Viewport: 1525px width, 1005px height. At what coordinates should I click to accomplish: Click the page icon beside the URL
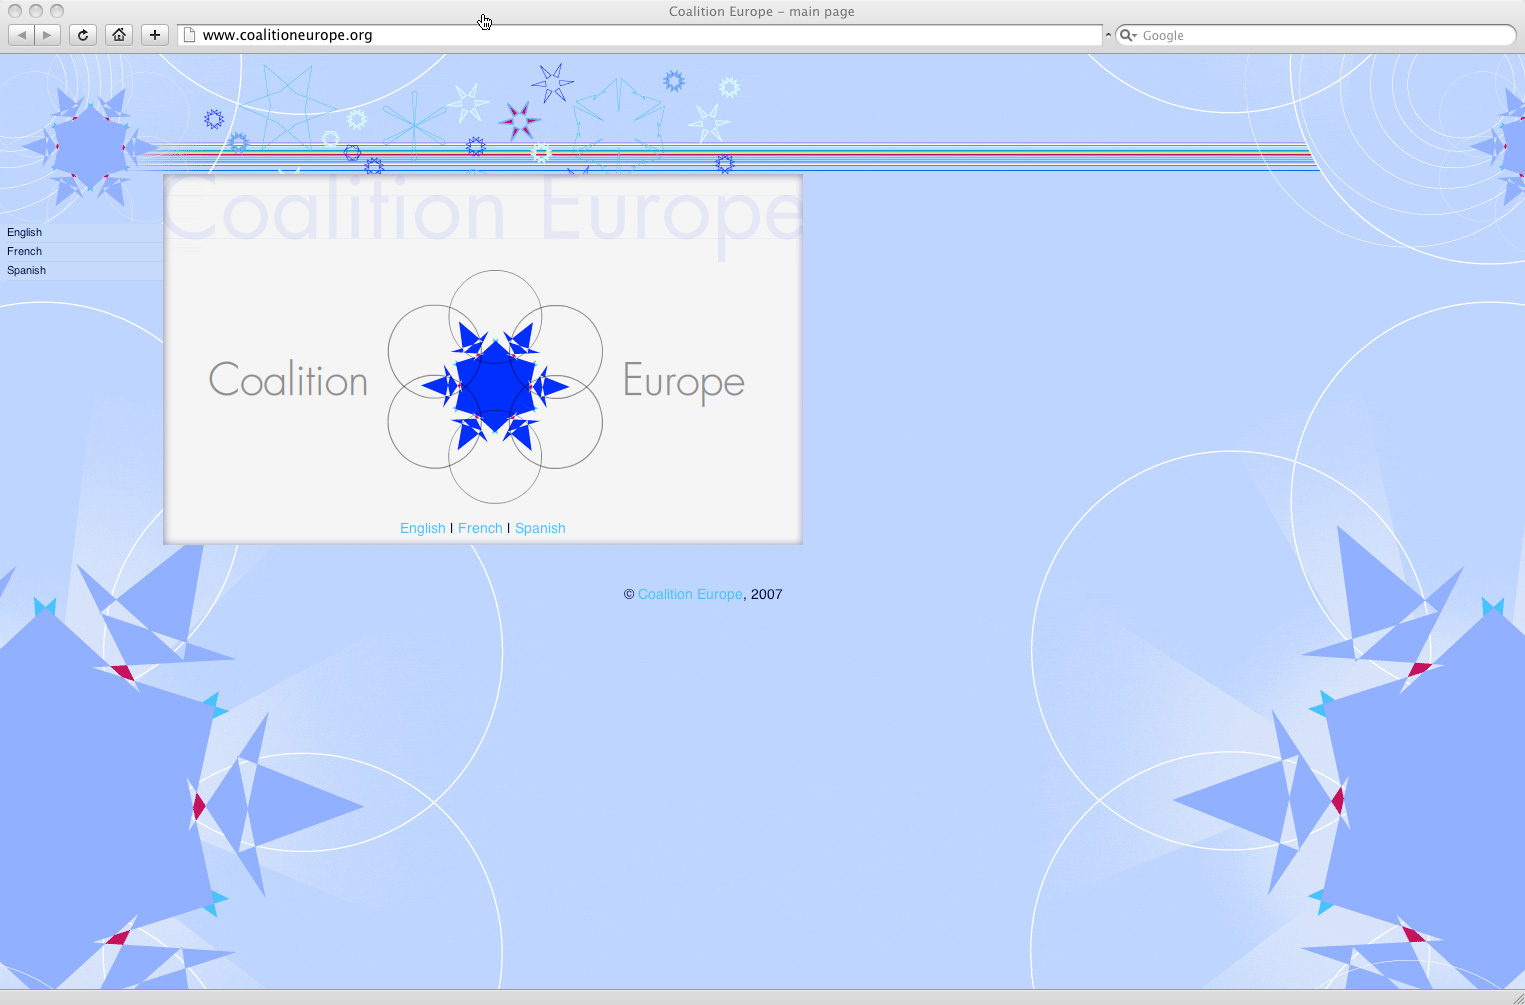(x=189, y=35)
